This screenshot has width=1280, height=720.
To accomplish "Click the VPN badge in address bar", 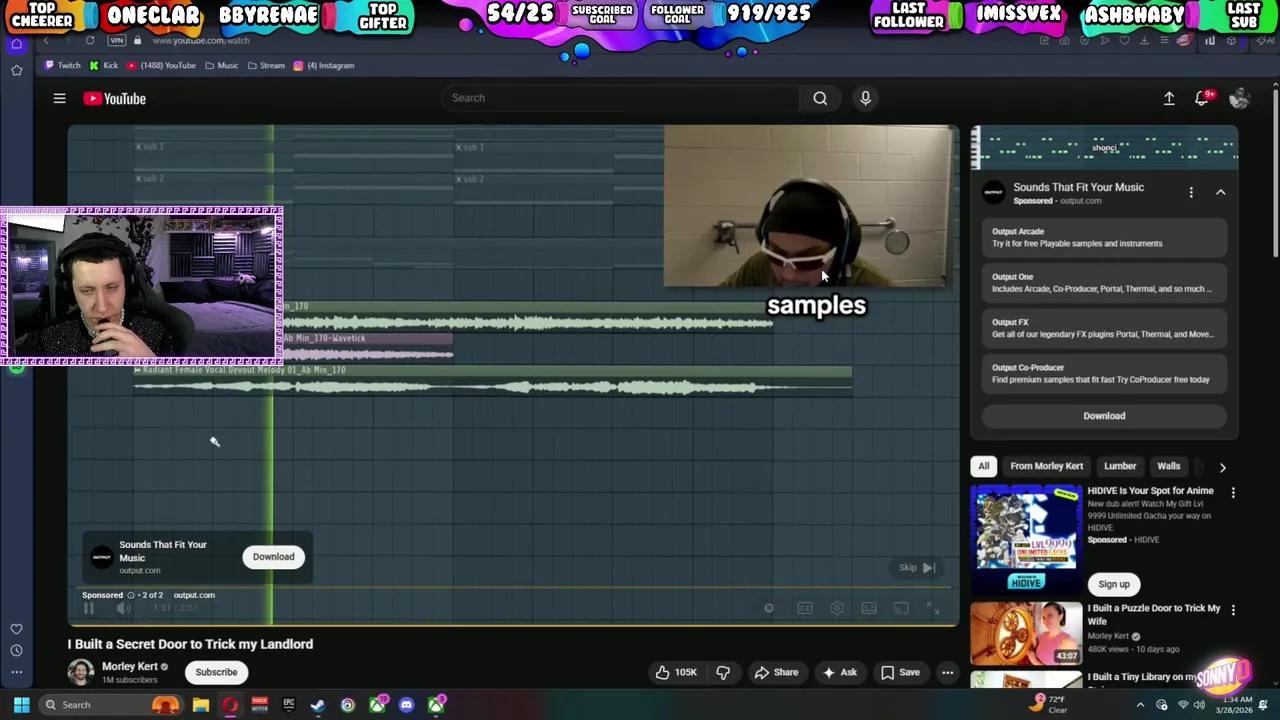I will tap(117, 40).
